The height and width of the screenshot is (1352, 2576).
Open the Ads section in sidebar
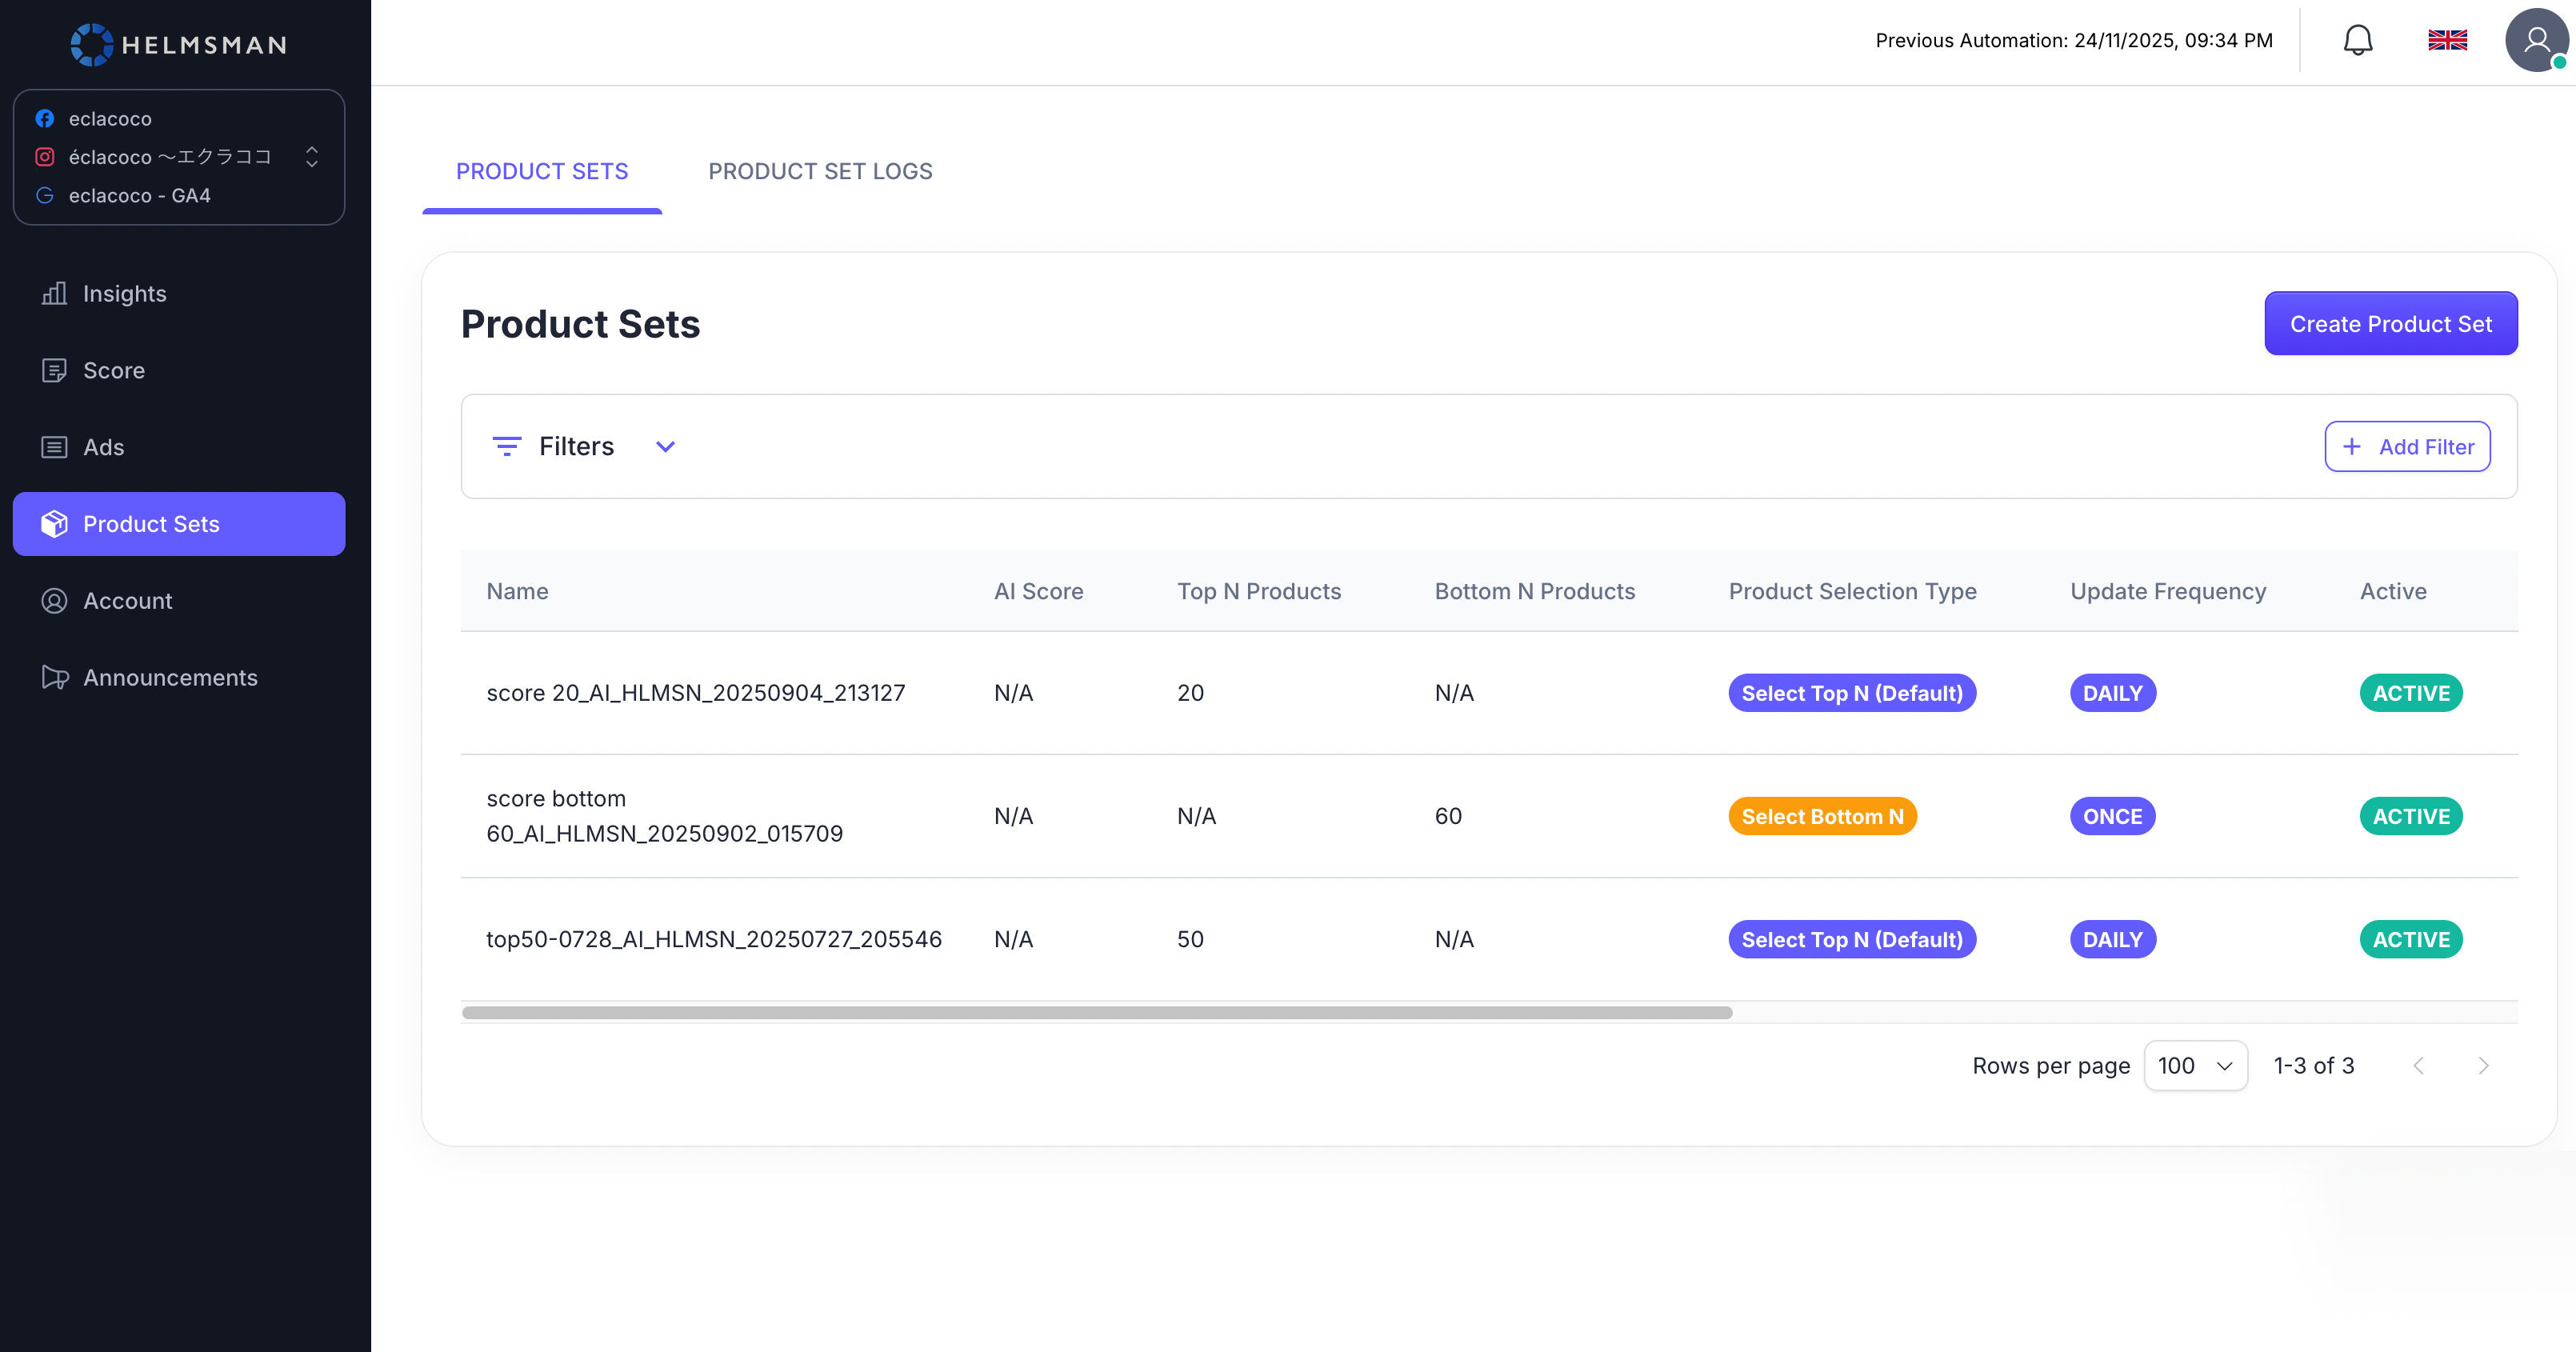pyautogui.click(x=103, y=447)
